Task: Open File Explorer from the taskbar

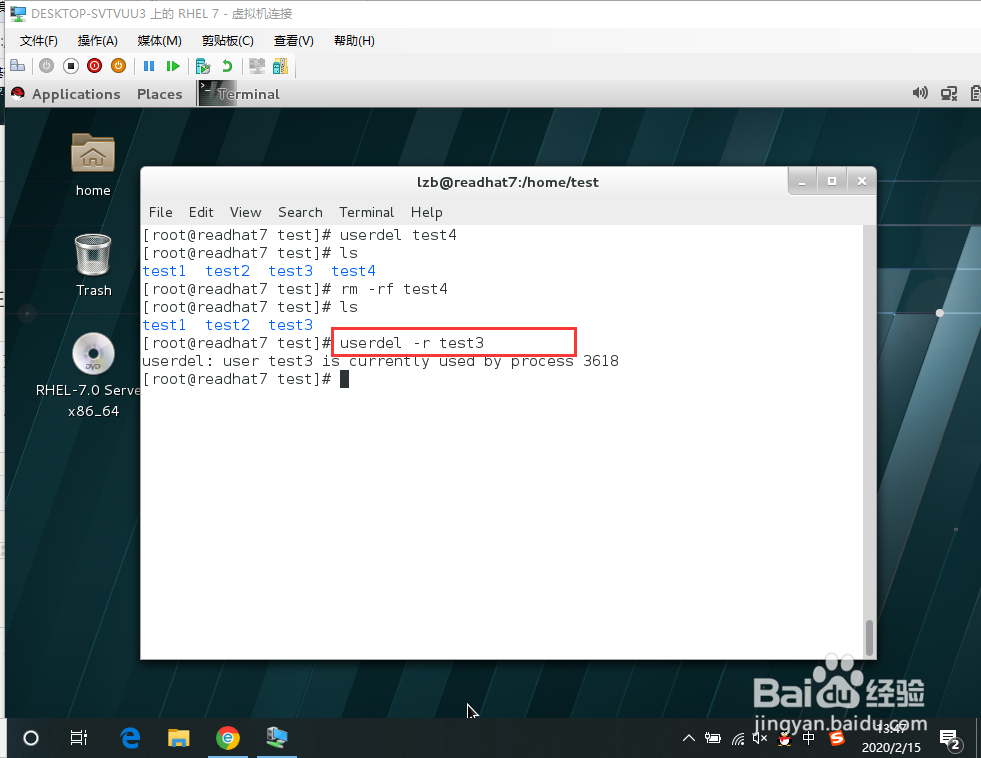Action: (178, 738)
